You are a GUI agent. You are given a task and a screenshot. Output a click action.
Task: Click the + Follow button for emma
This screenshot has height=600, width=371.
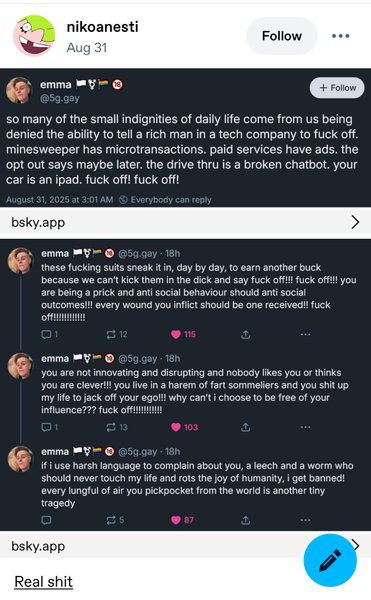click(337, 88)
